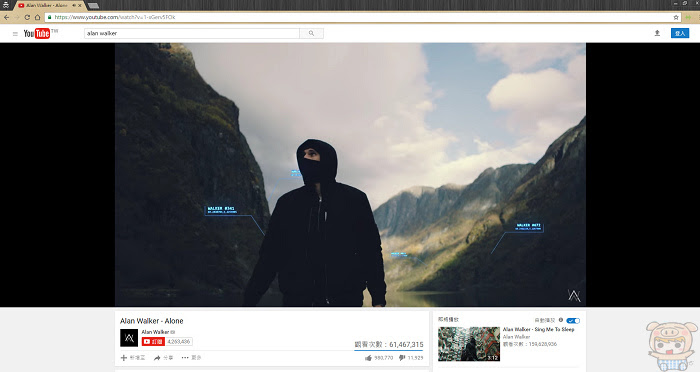Toggle the autoplay switch off

tap(573, 321)
